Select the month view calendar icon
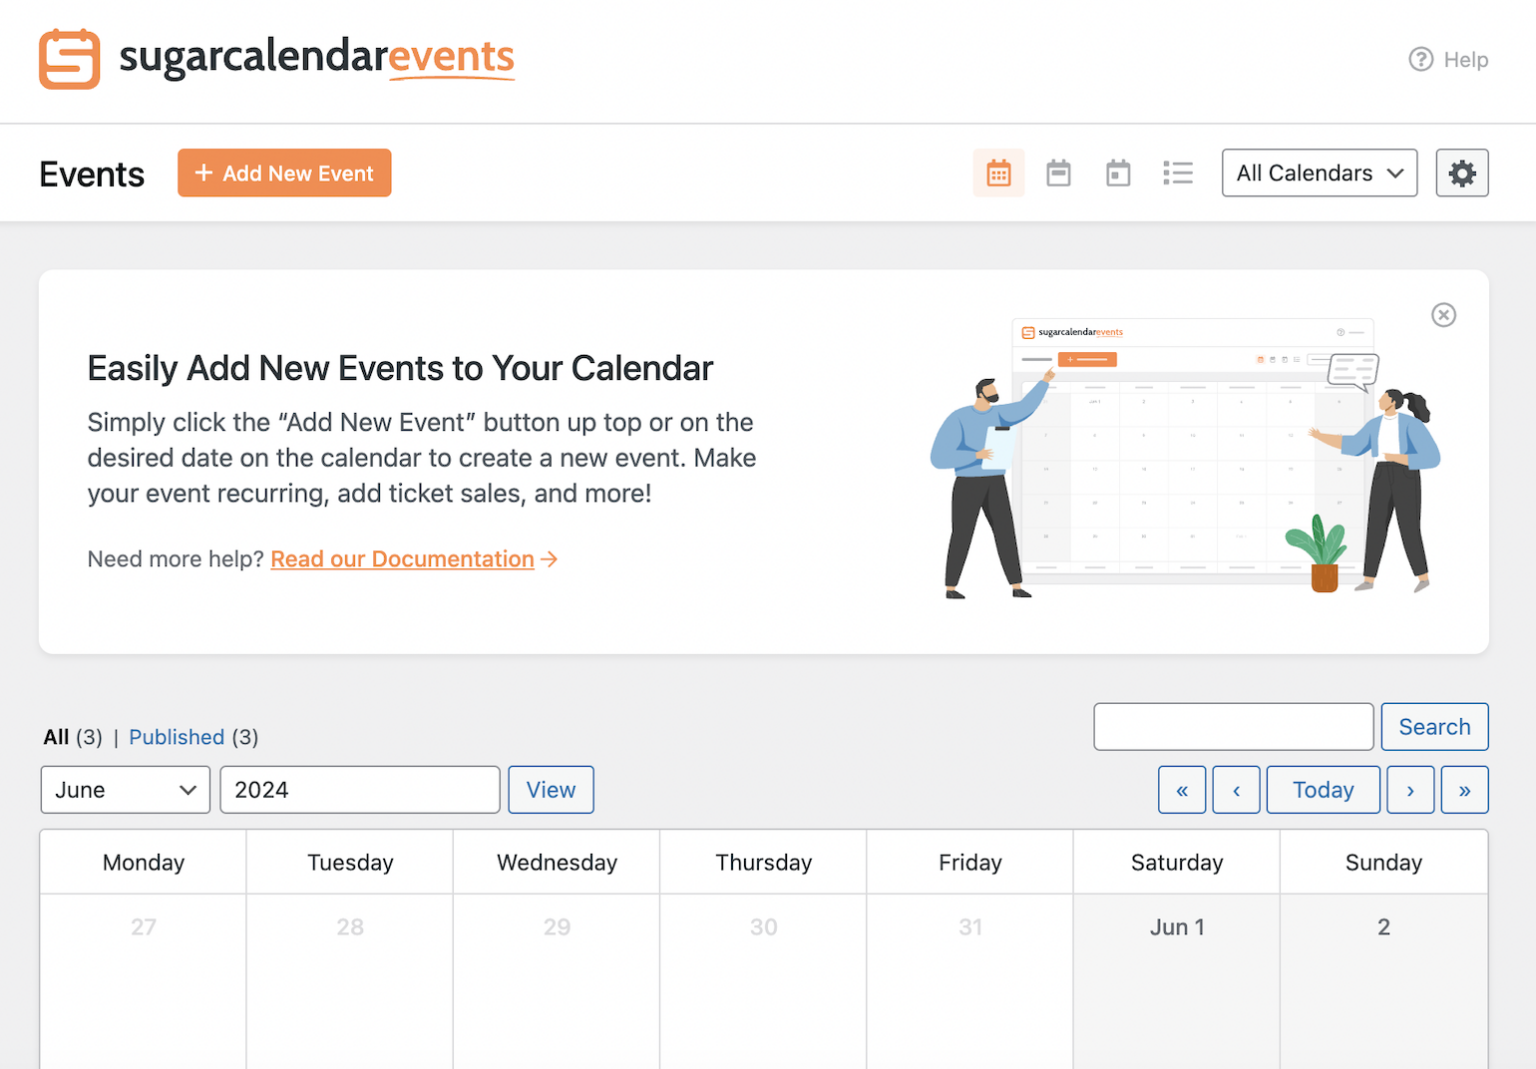This screenshot has width=1536, height=1069. coord(998,172)
